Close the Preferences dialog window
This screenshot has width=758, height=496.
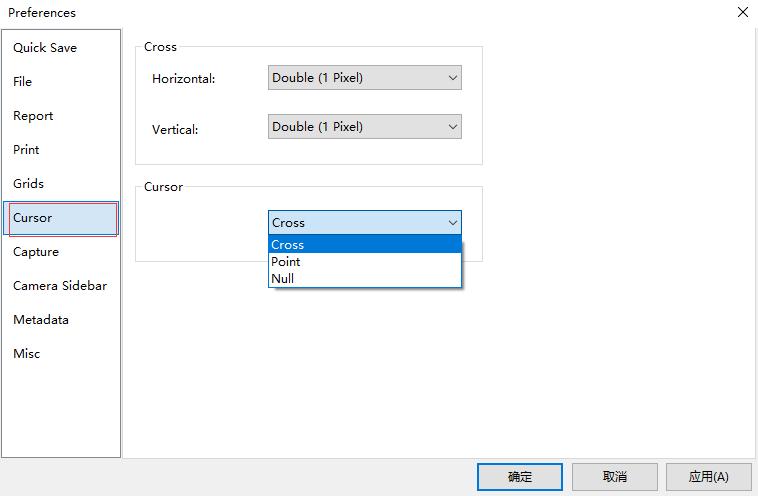point(742,13)
